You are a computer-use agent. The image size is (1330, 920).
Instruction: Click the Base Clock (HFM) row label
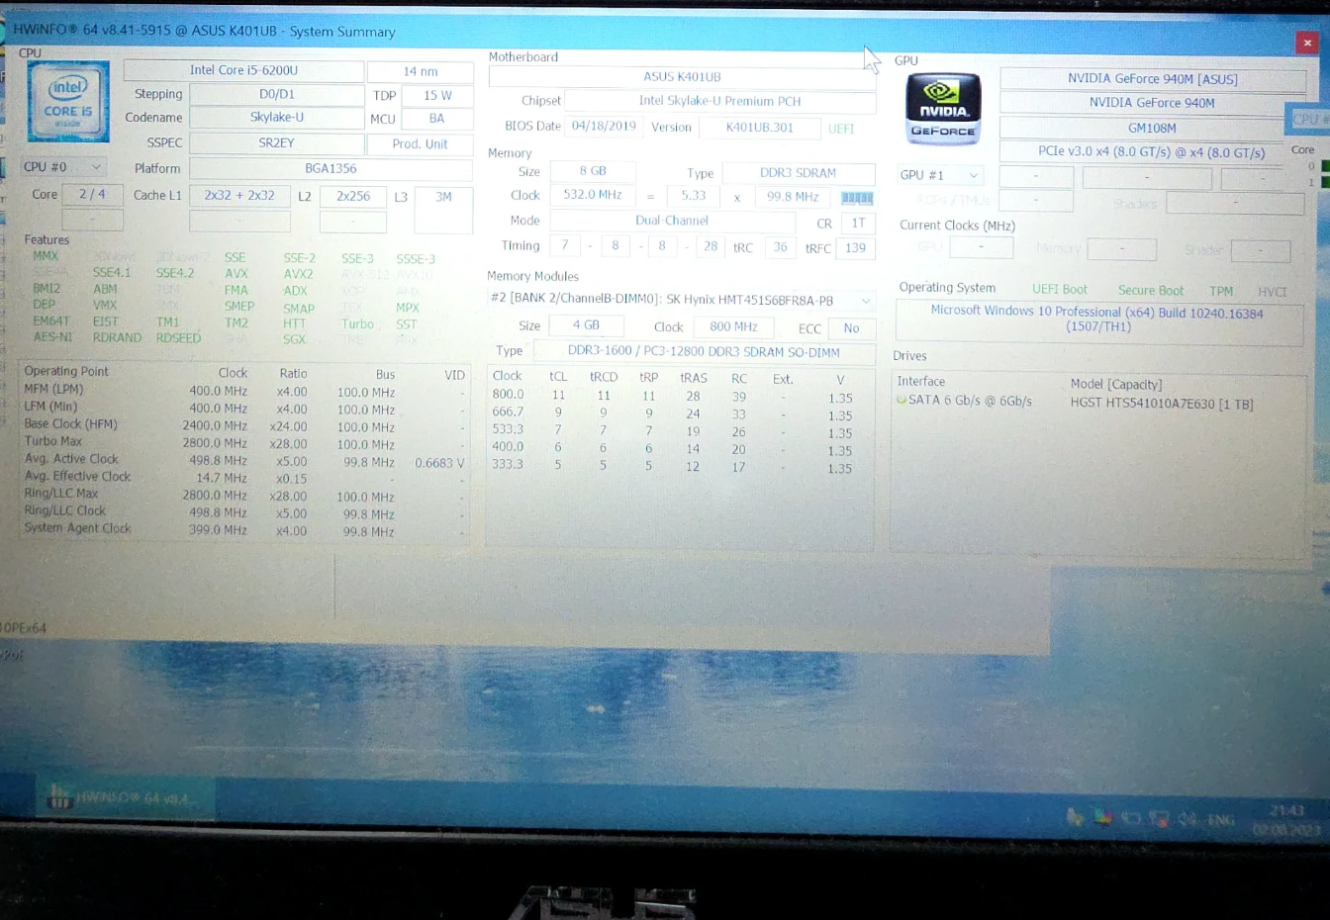[70, 424]
